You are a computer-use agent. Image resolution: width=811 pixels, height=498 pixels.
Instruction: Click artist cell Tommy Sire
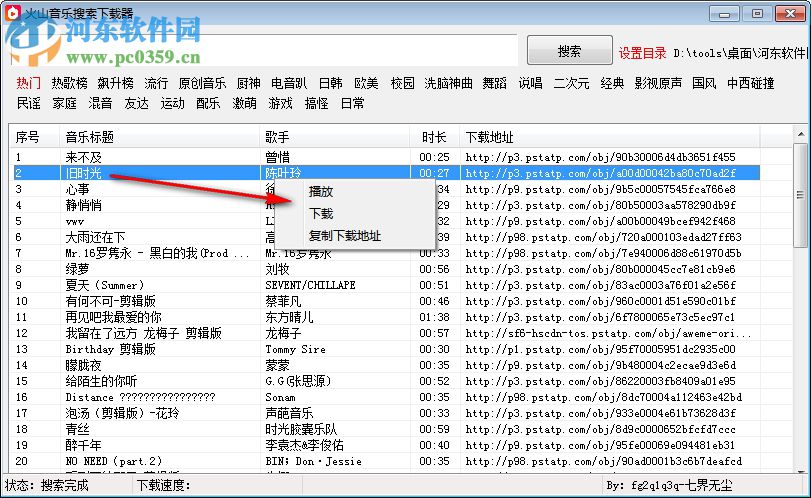295,350
